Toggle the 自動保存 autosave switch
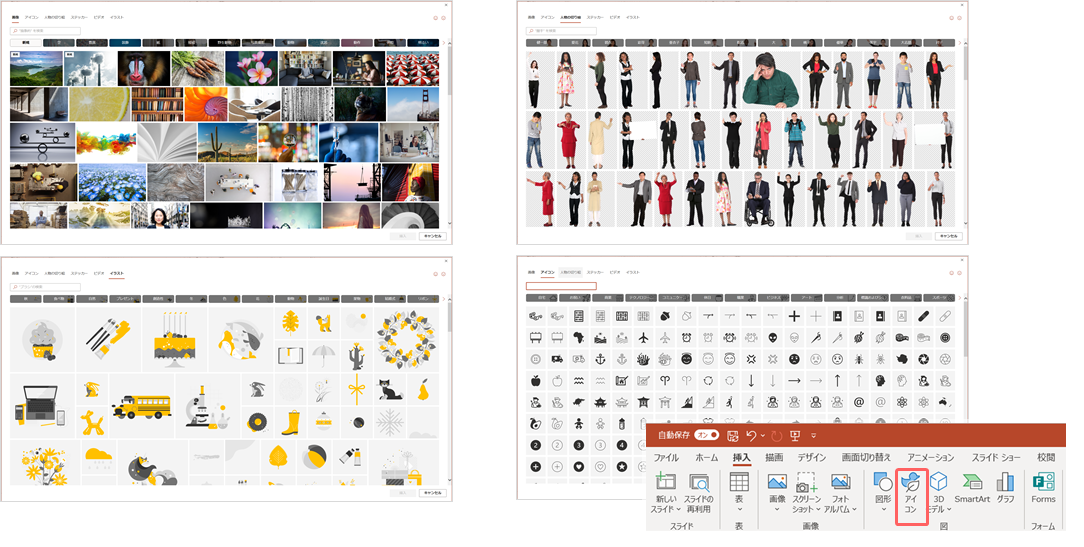 pyautogui.click(x=707, y=435)
